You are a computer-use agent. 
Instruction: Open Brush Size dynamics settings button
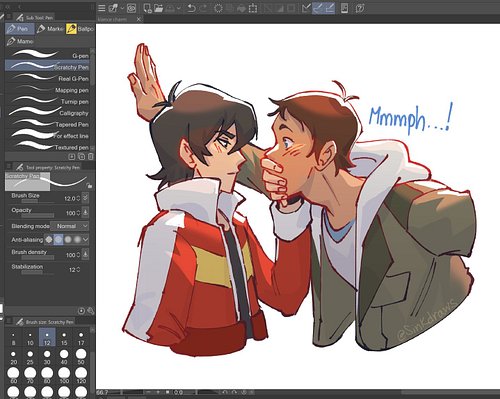click(85, 198)
